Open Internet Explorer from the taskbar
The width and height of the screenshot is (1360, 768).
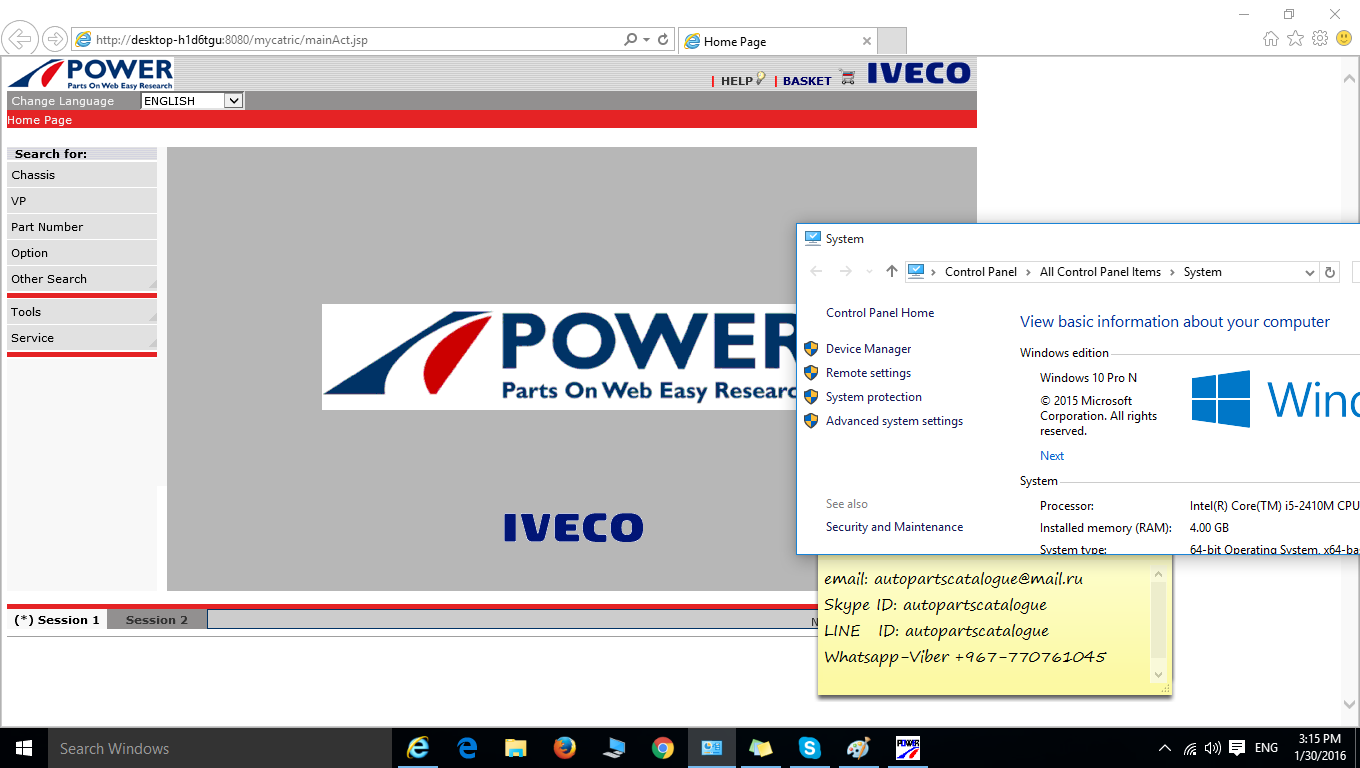point(418,748)
